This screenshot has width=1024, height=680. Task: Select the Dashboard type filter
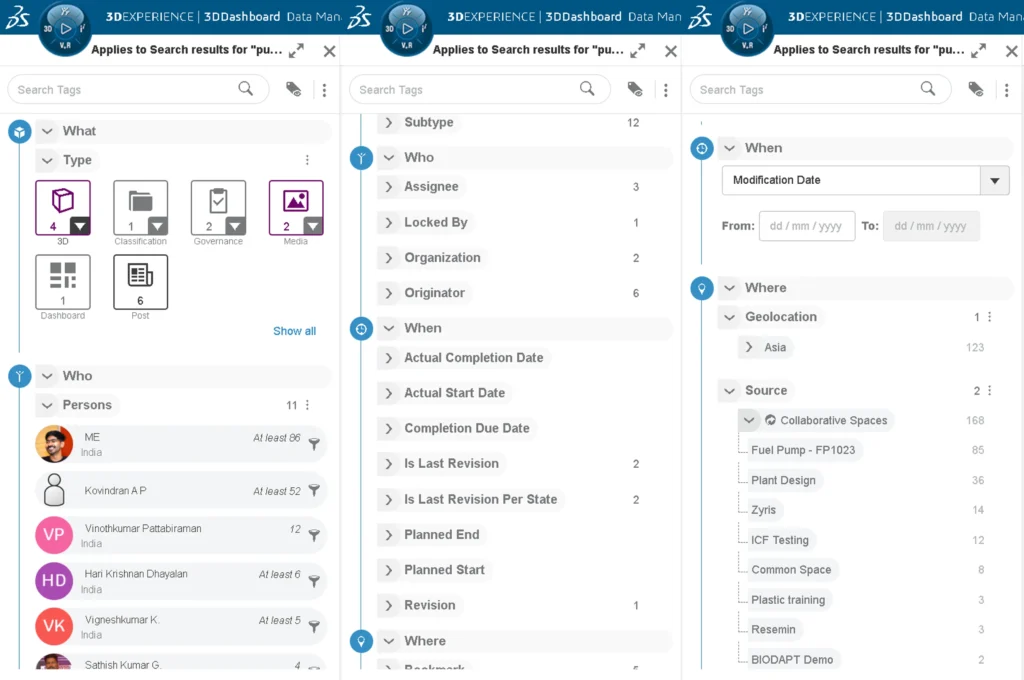[63, 280]
